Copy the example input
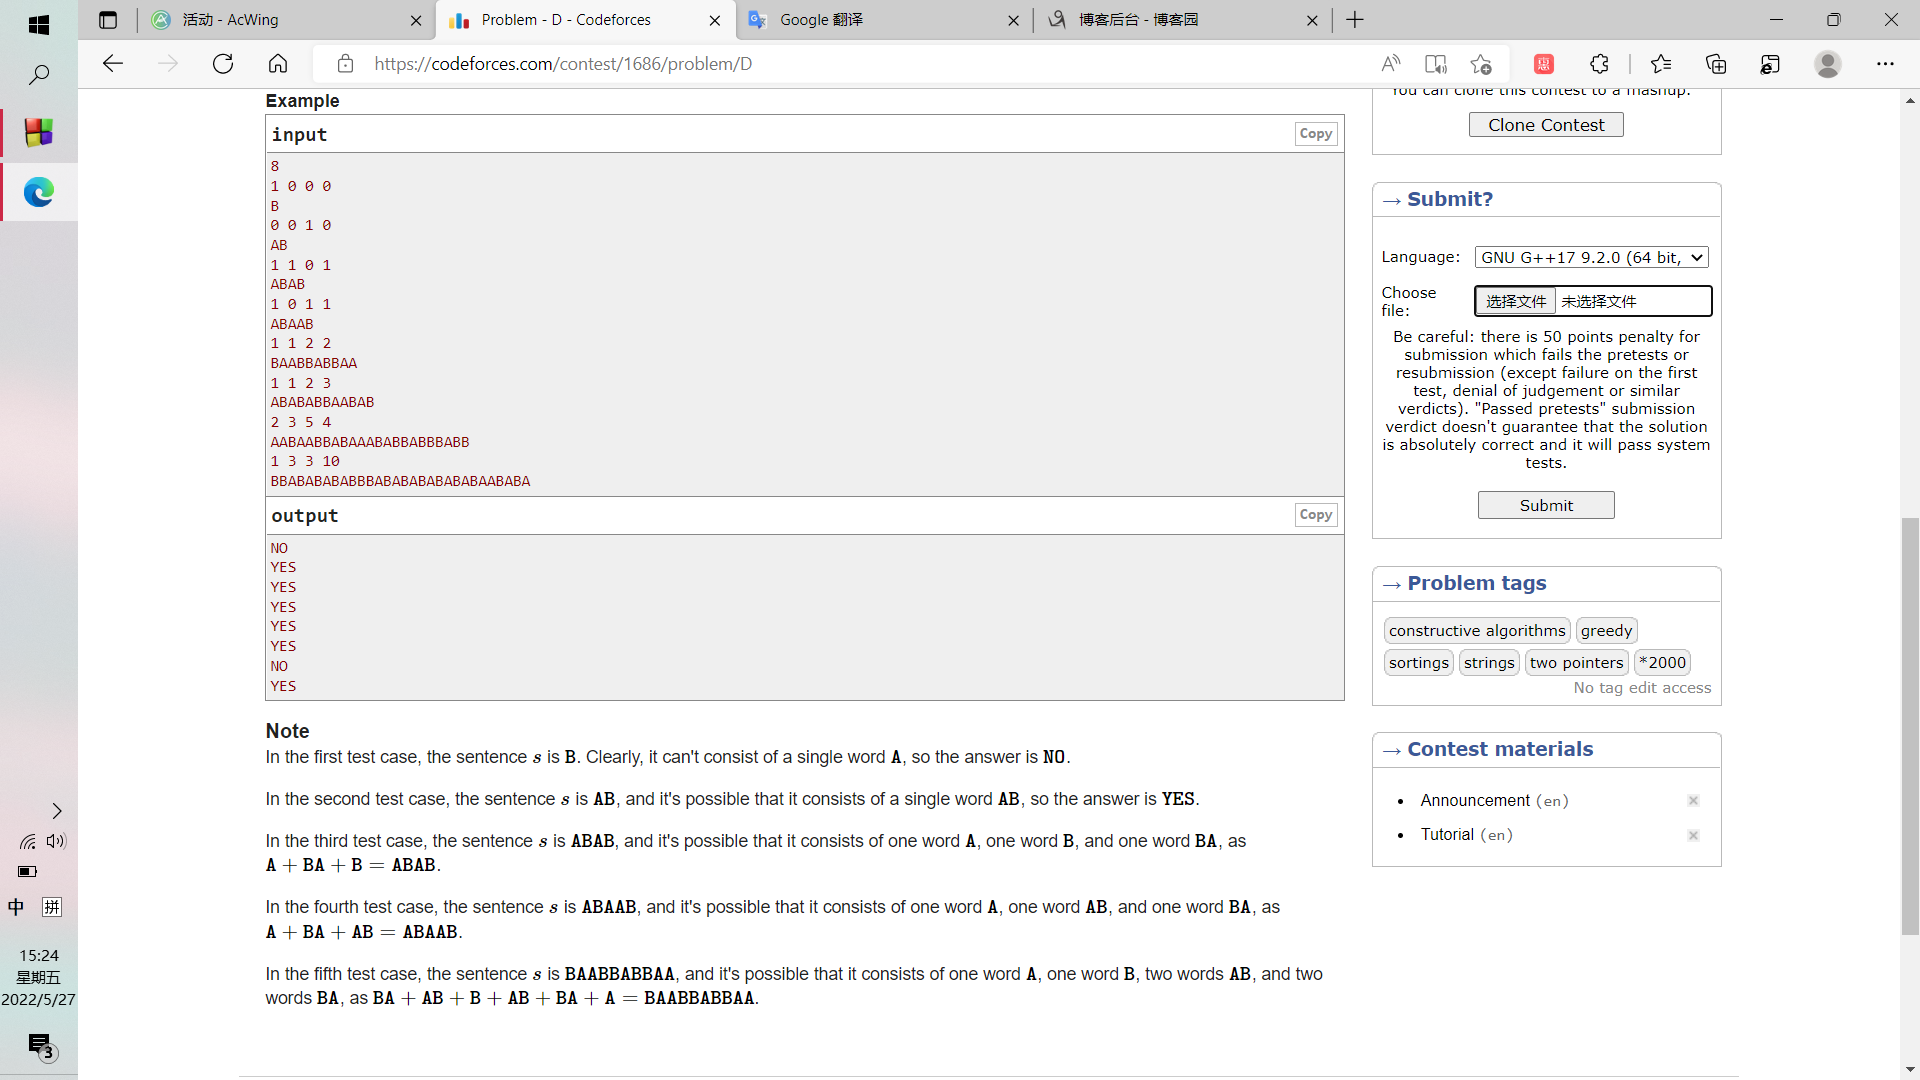The height and width of the screenshot is (1080, 1920). (x=1315, y=134)
